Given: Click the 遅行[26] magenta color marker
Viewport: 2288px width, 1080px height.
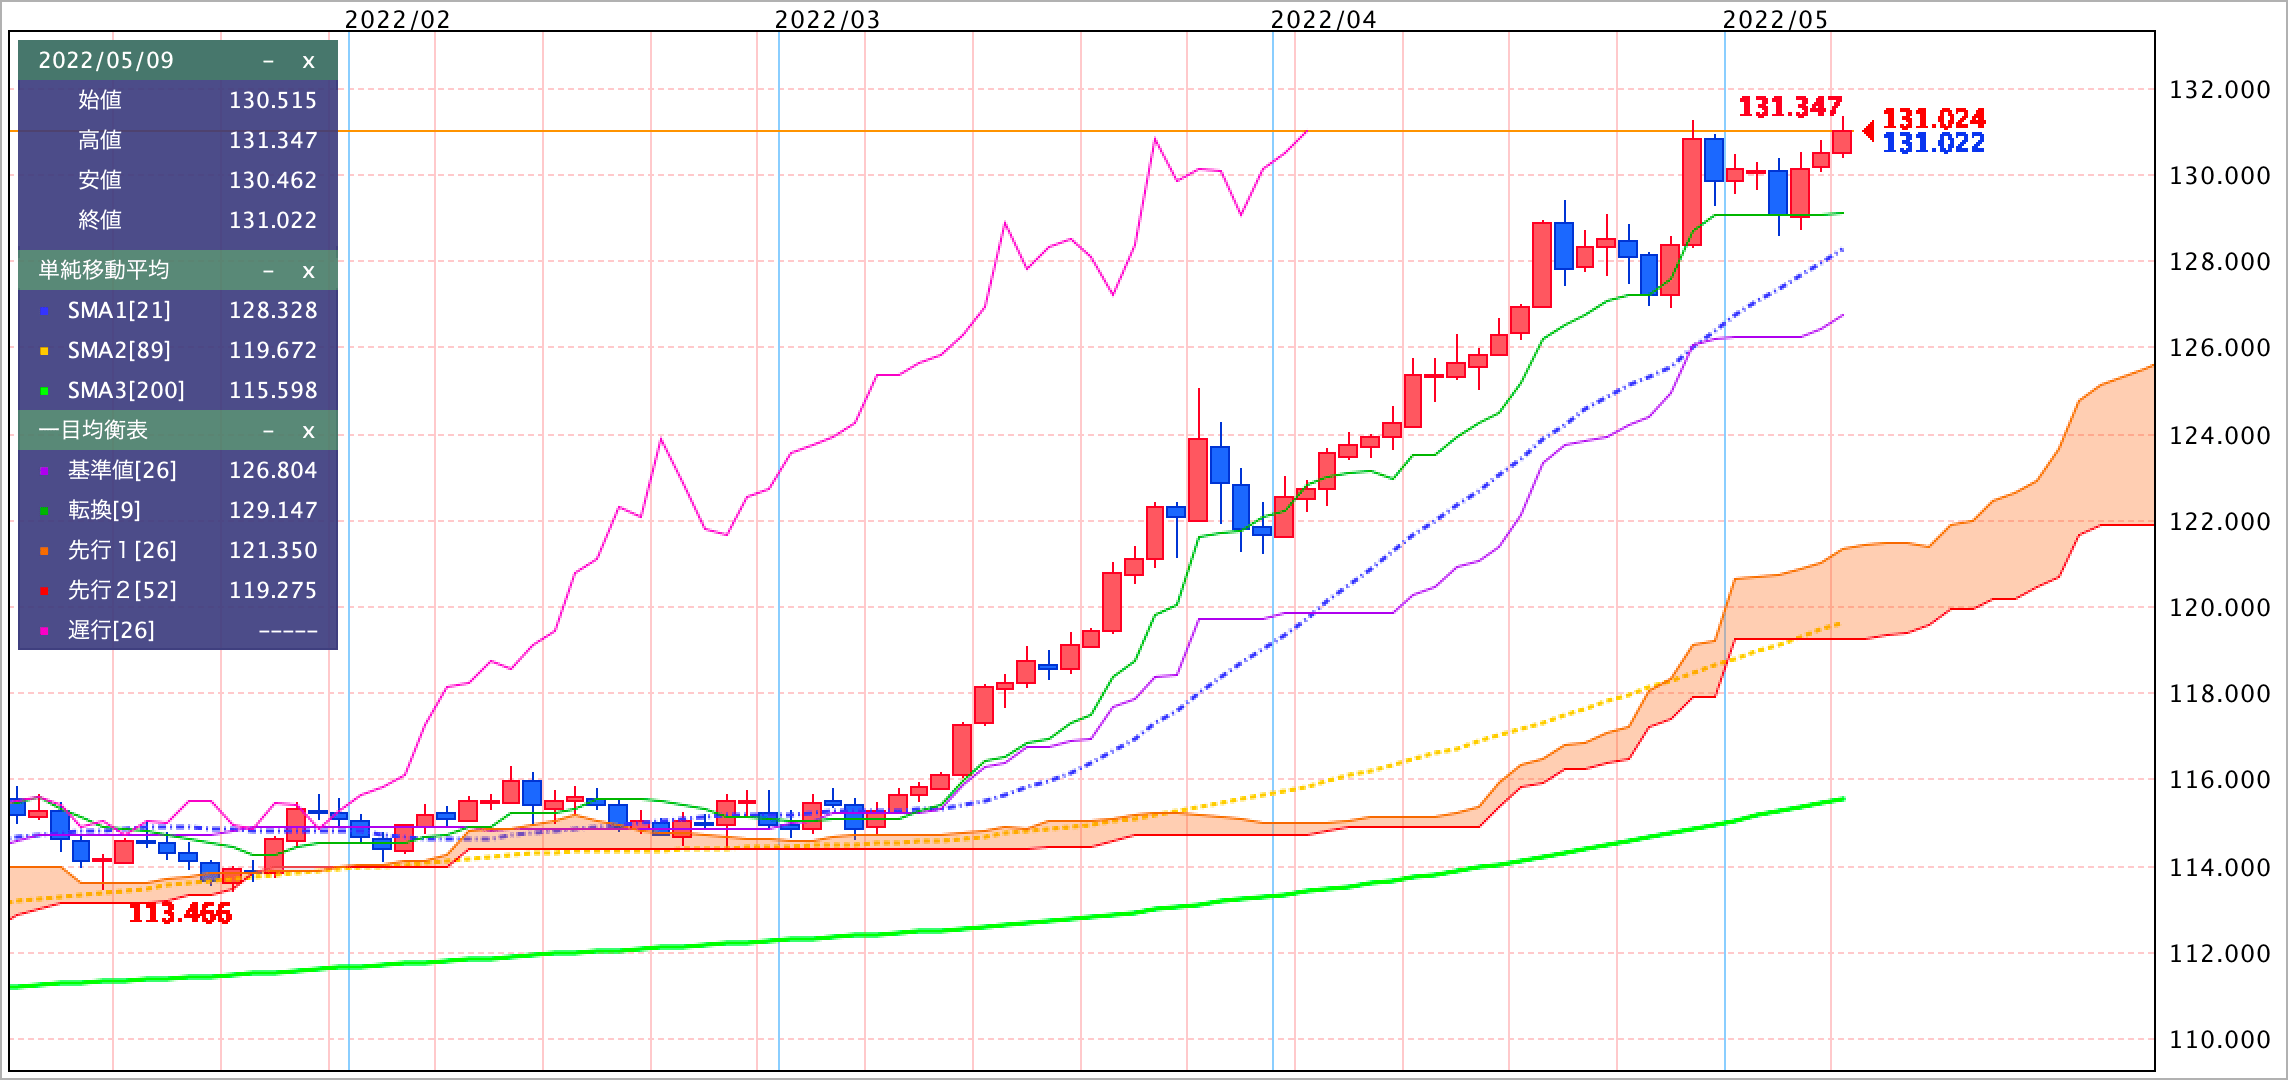Looking at the screenshot, I should point(43,632).
